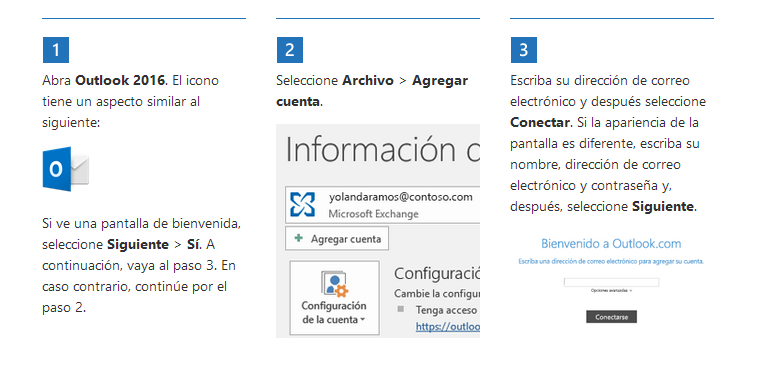The width and height of the screenshot is (757, 372).
Task: Click the Conectarse button
Action: 611,317
